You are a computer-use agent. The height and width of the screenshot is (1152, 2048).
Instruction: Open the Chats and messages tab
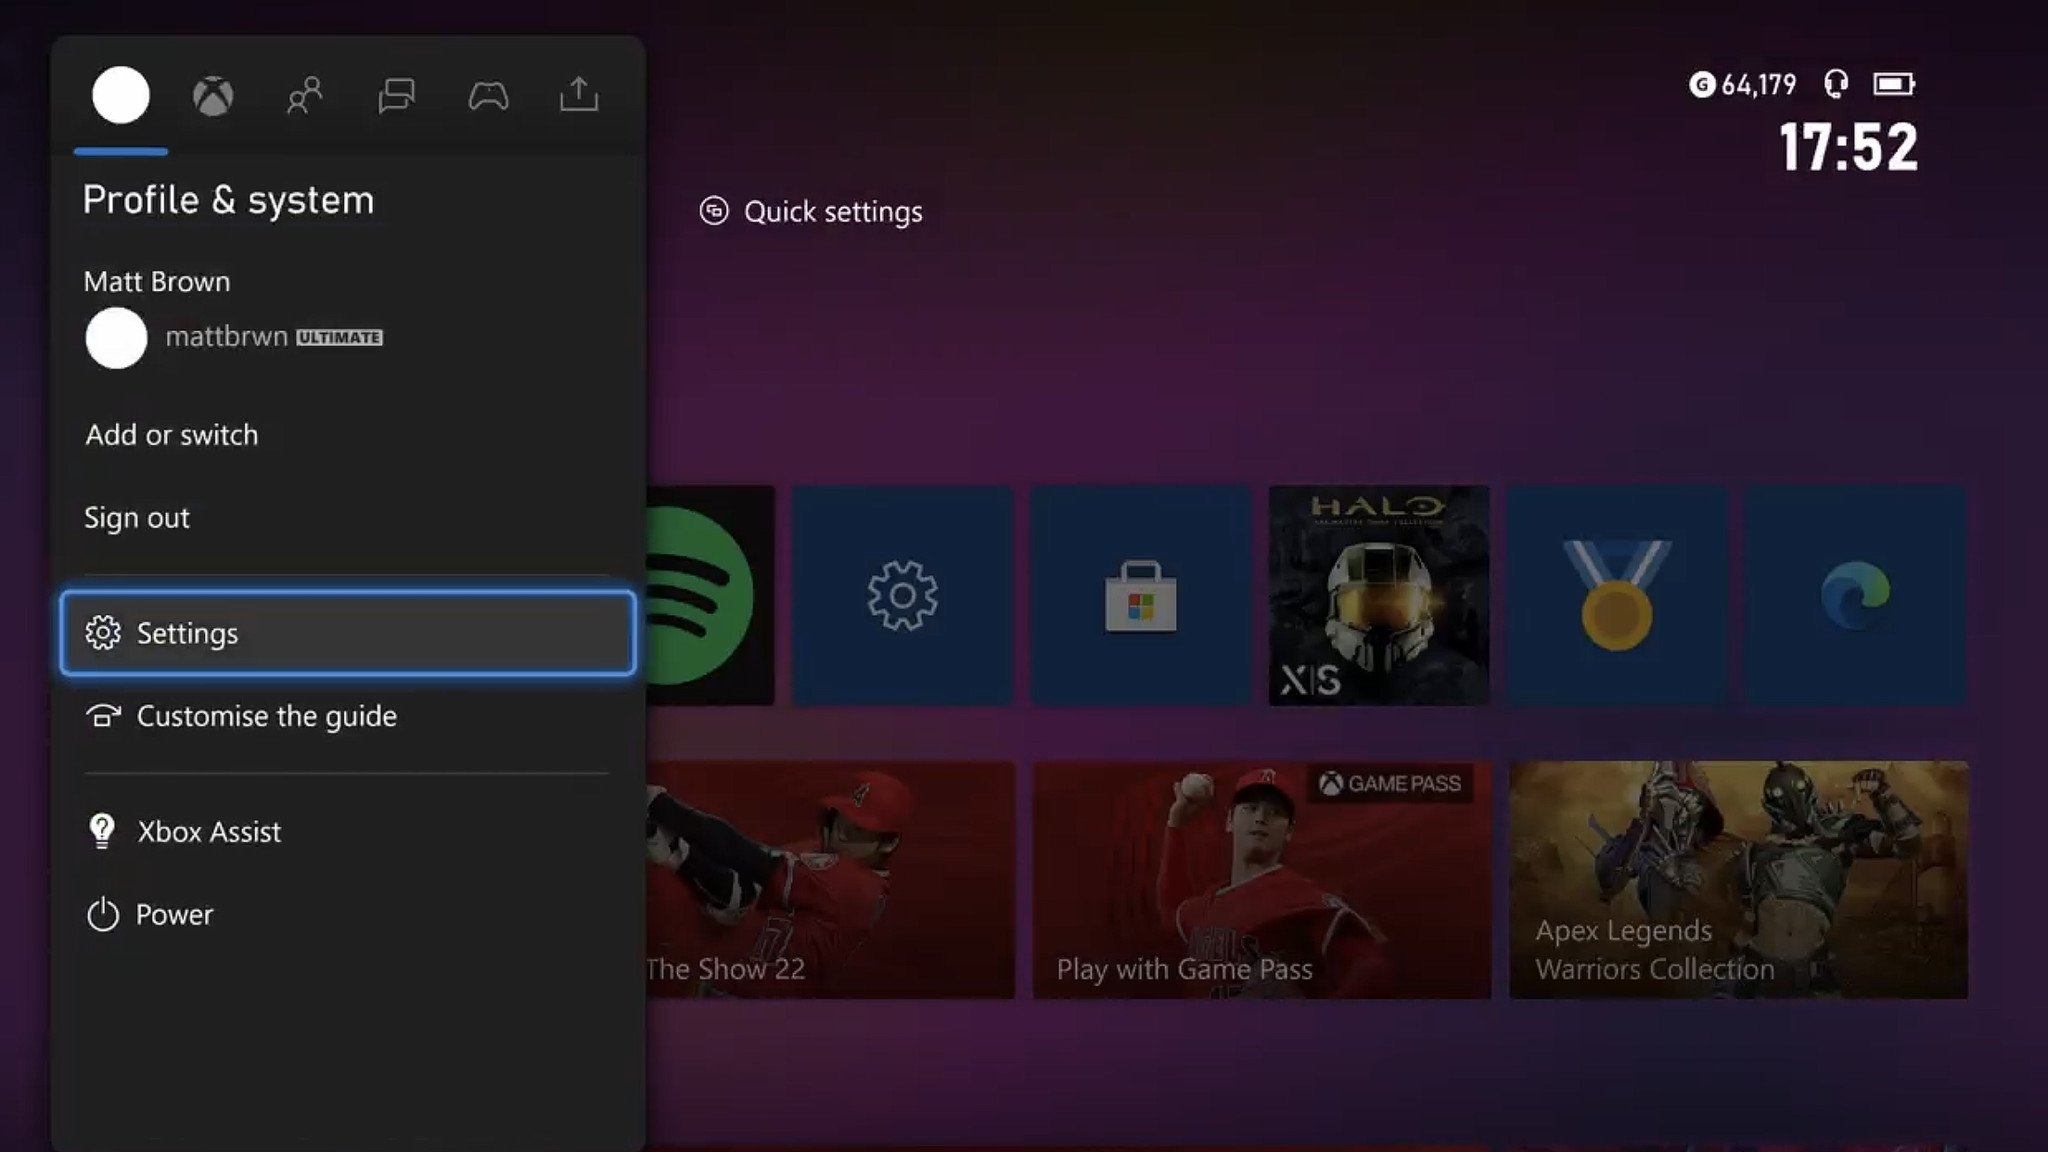point(397,96)
